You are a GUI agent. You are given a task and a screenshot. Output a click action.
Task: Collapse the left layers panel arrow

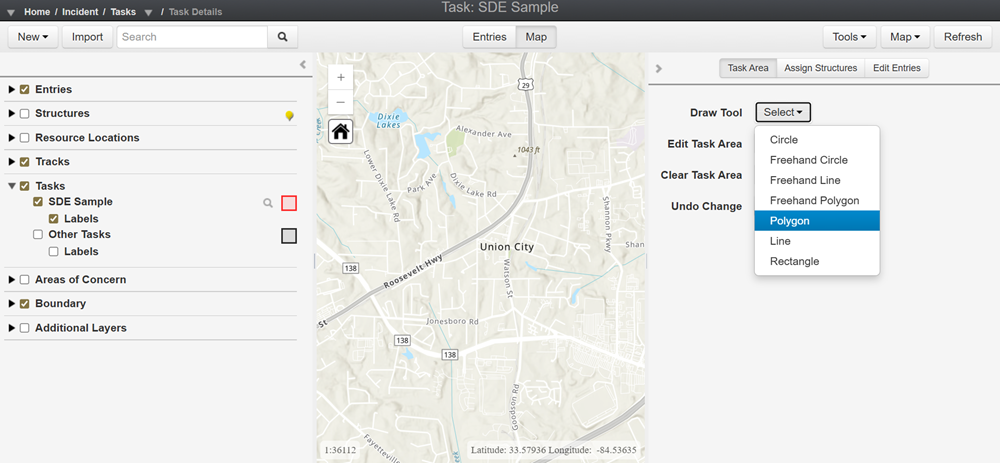click(303, 64)
